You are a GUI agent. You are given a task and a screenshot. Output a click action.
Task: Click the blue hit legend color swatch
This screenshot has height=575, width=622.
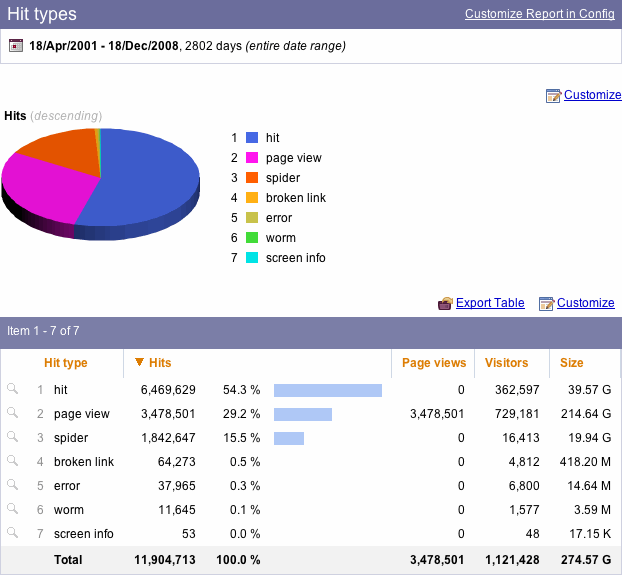click(x=252, y=138)
